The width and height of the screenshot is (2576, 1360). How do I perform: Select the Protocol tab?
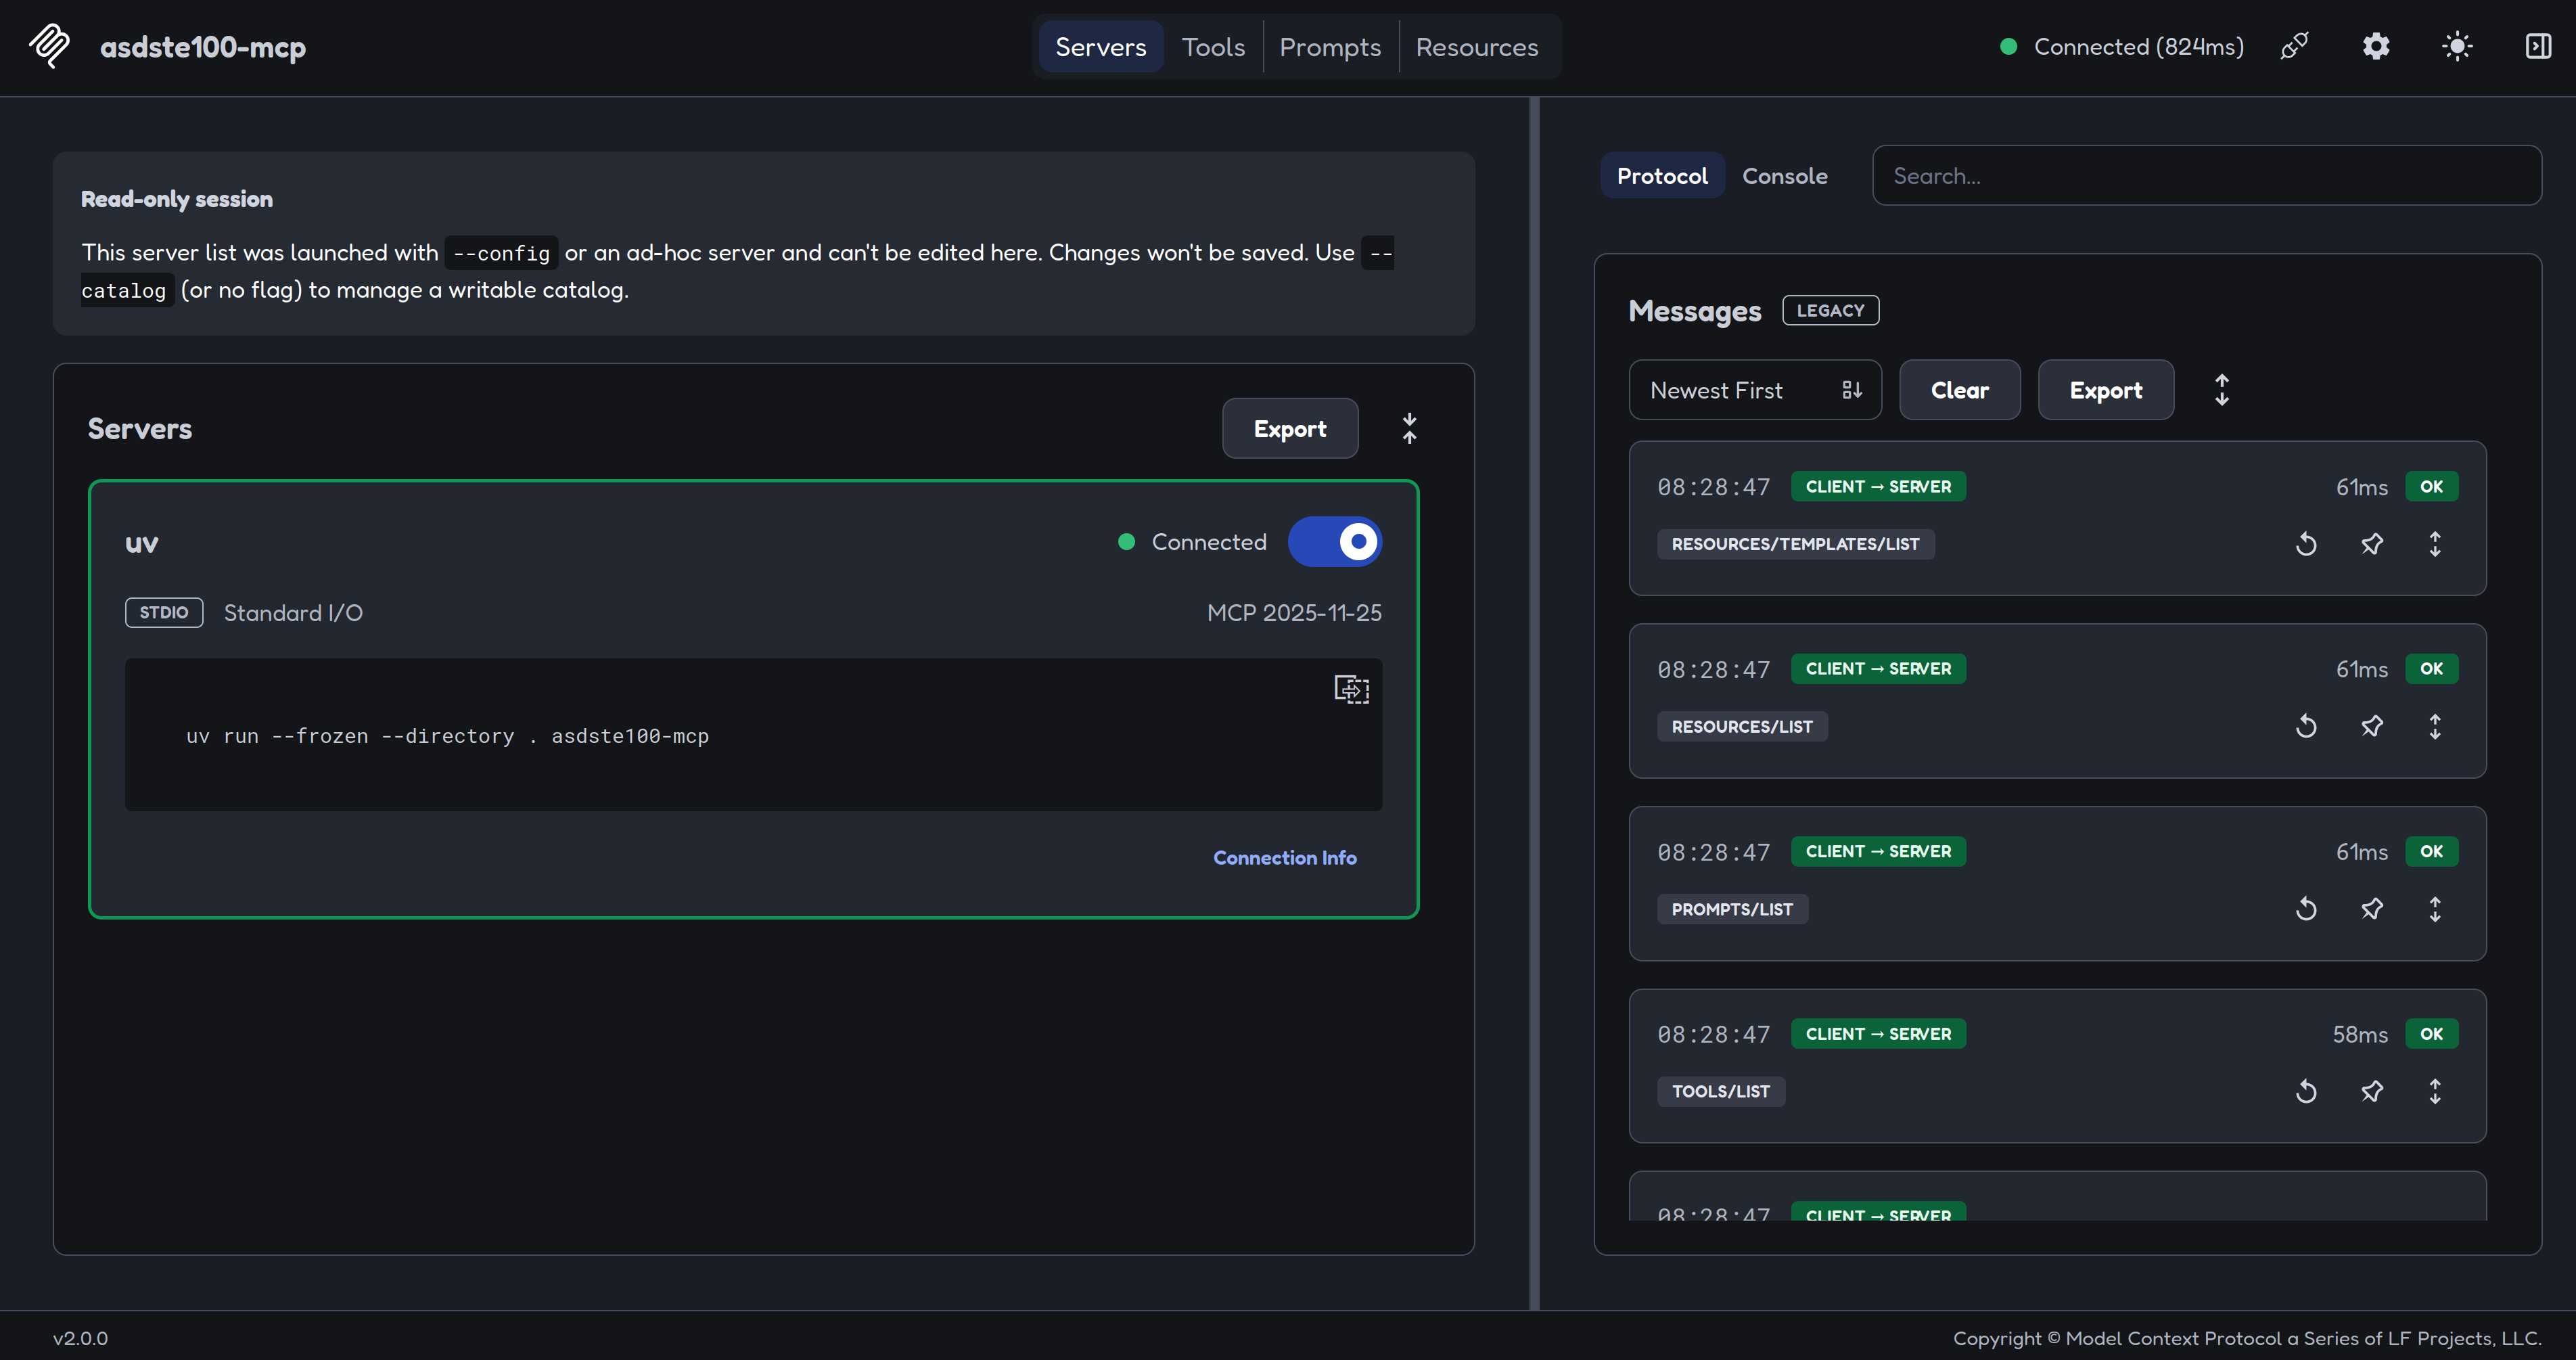(x=1662, y=176)
